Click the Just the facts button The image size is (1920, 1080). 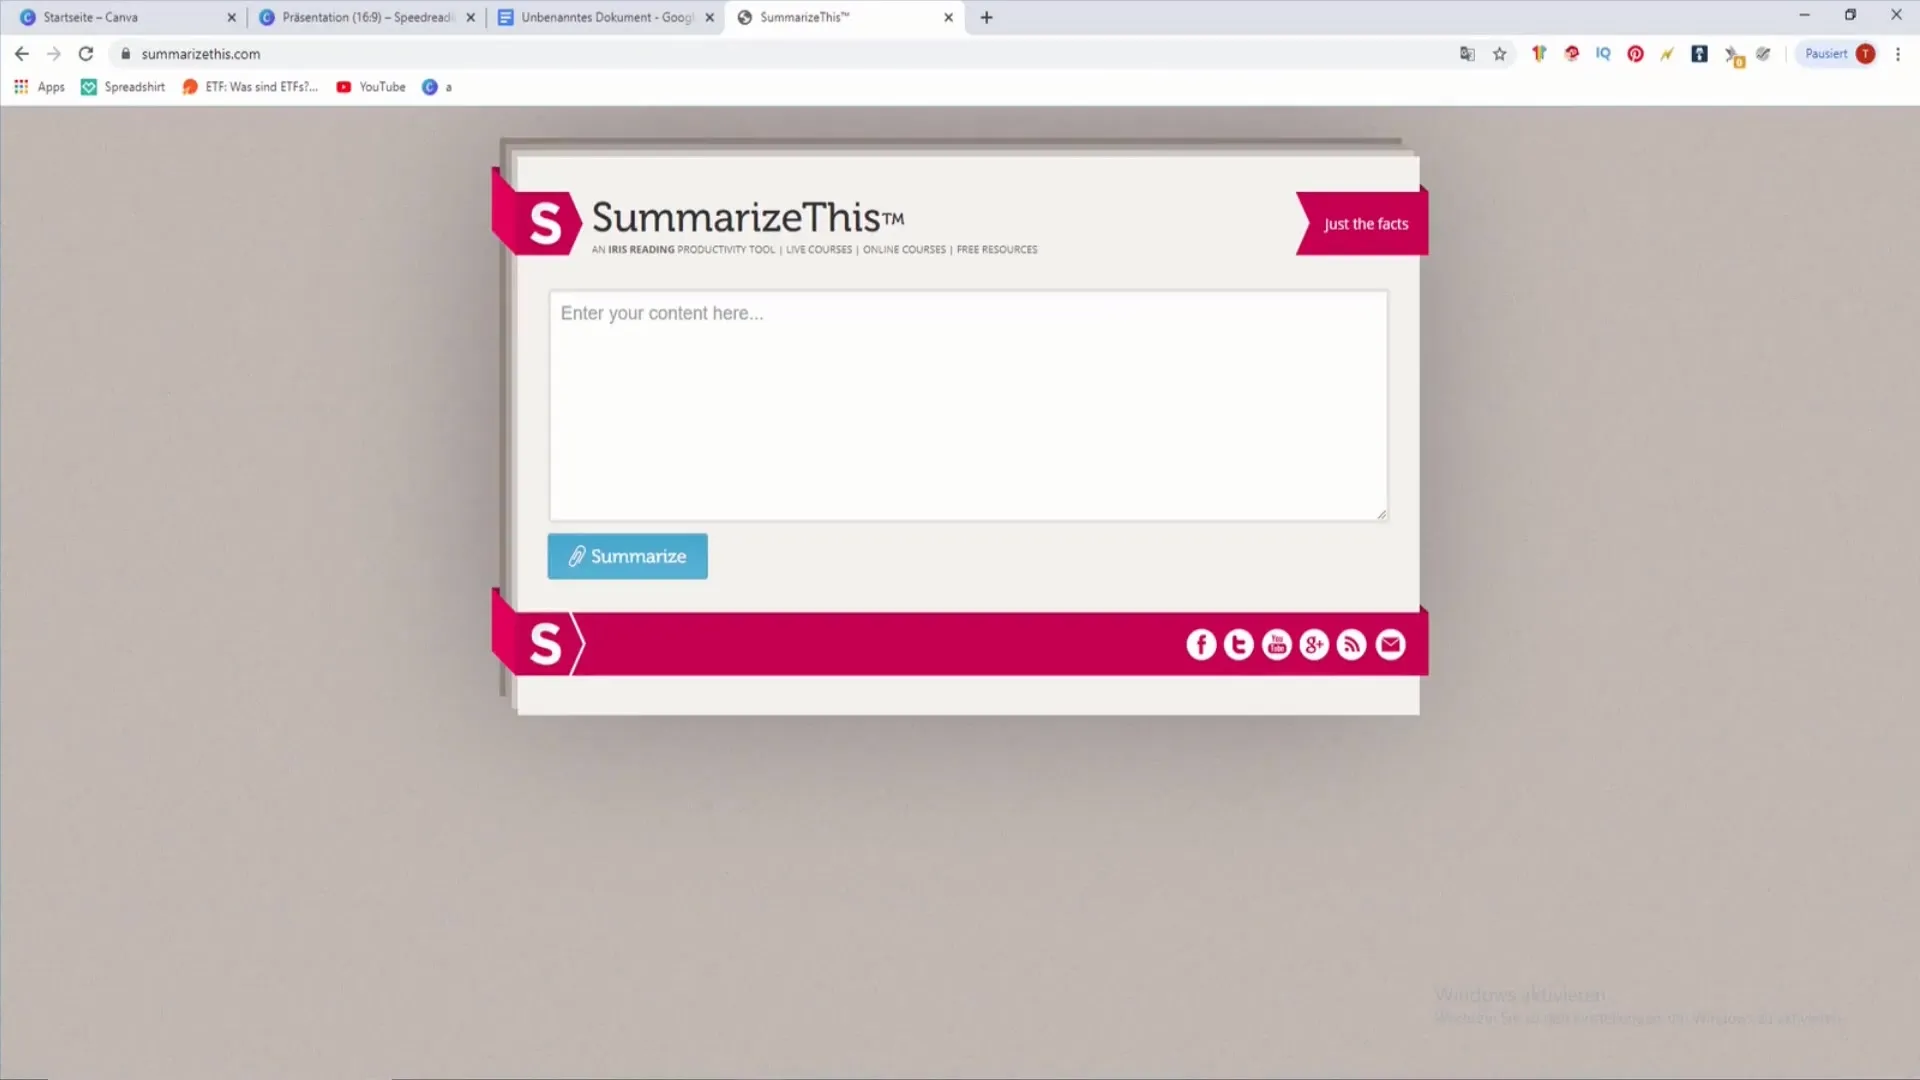point(1366,224)
